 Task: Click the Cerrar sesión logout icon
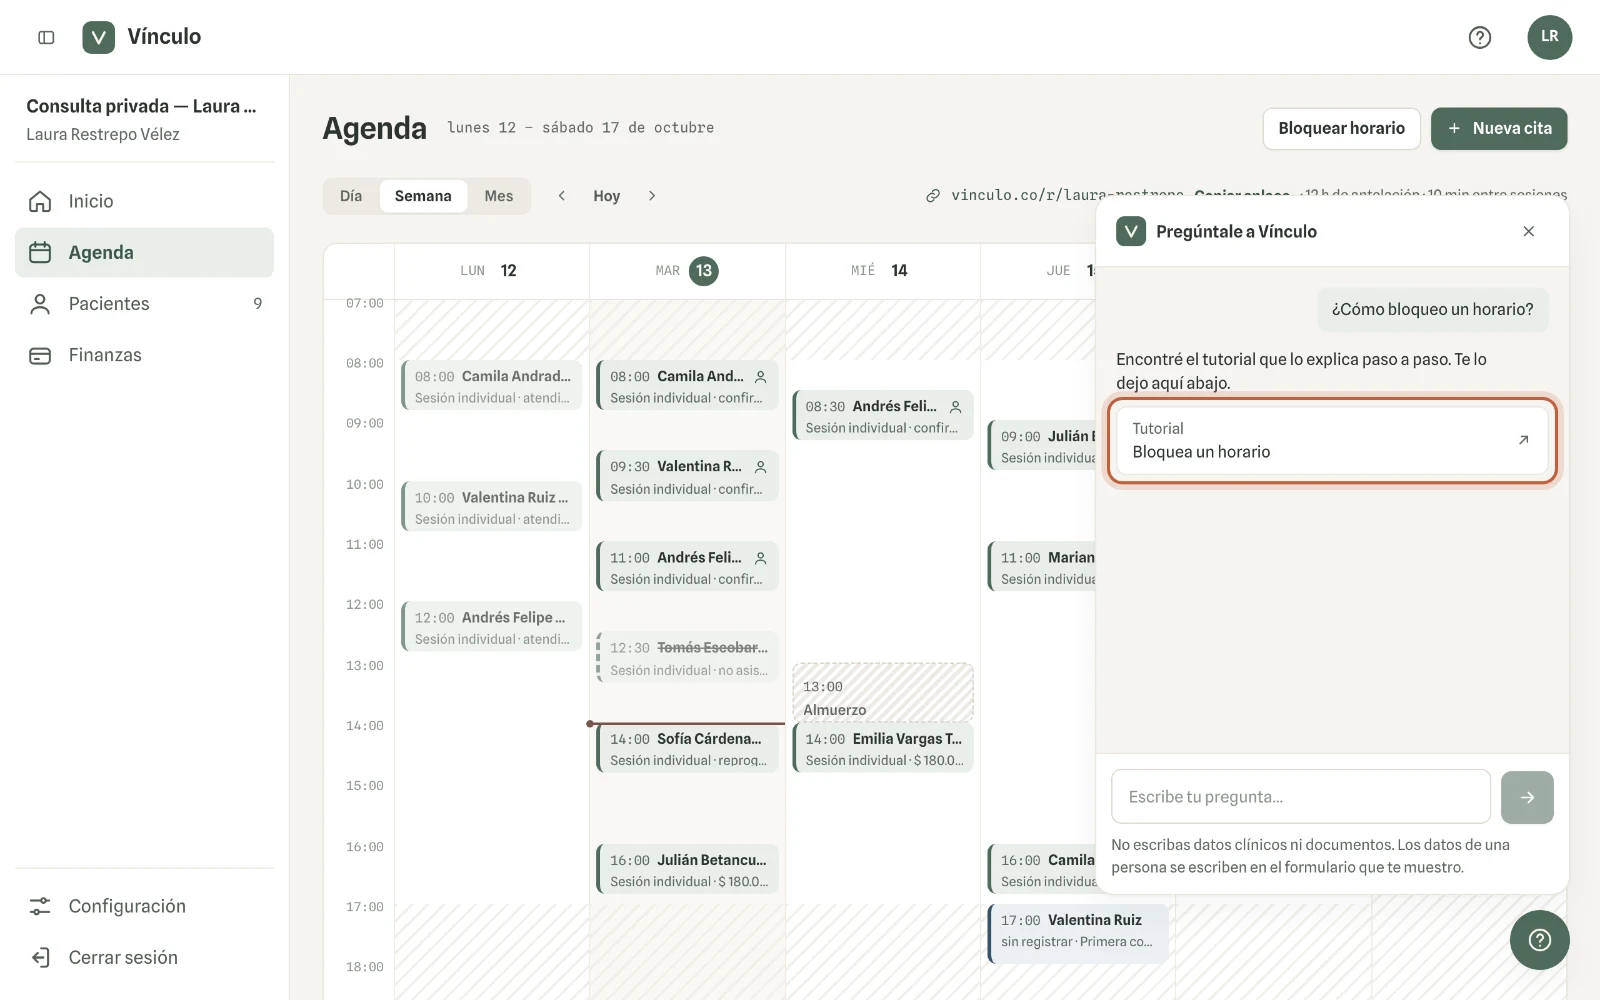[40, 957]
